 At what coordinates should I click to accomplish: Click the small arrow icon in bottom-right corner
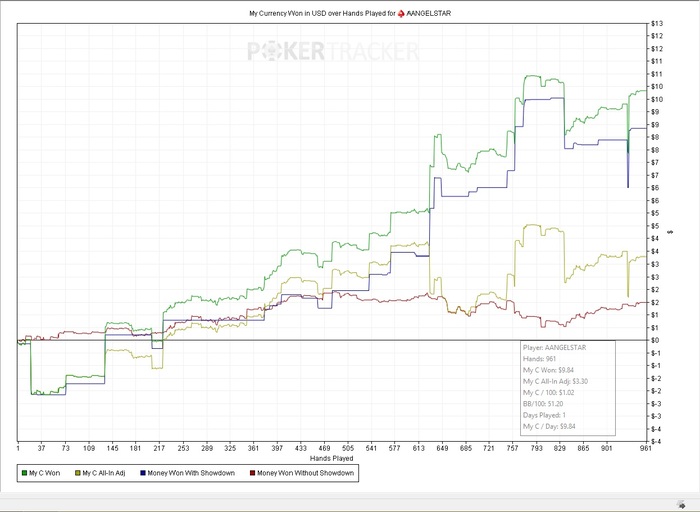pos(681,505)
